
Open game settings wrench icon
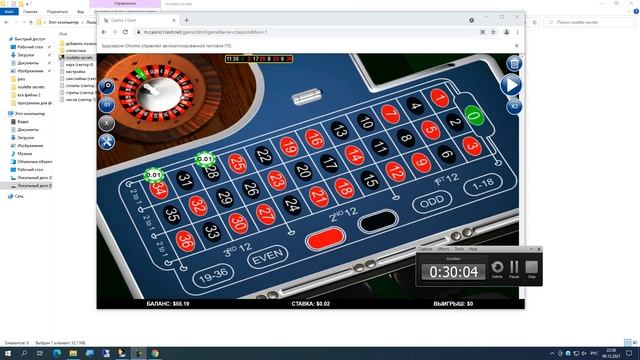click(107, 142)
